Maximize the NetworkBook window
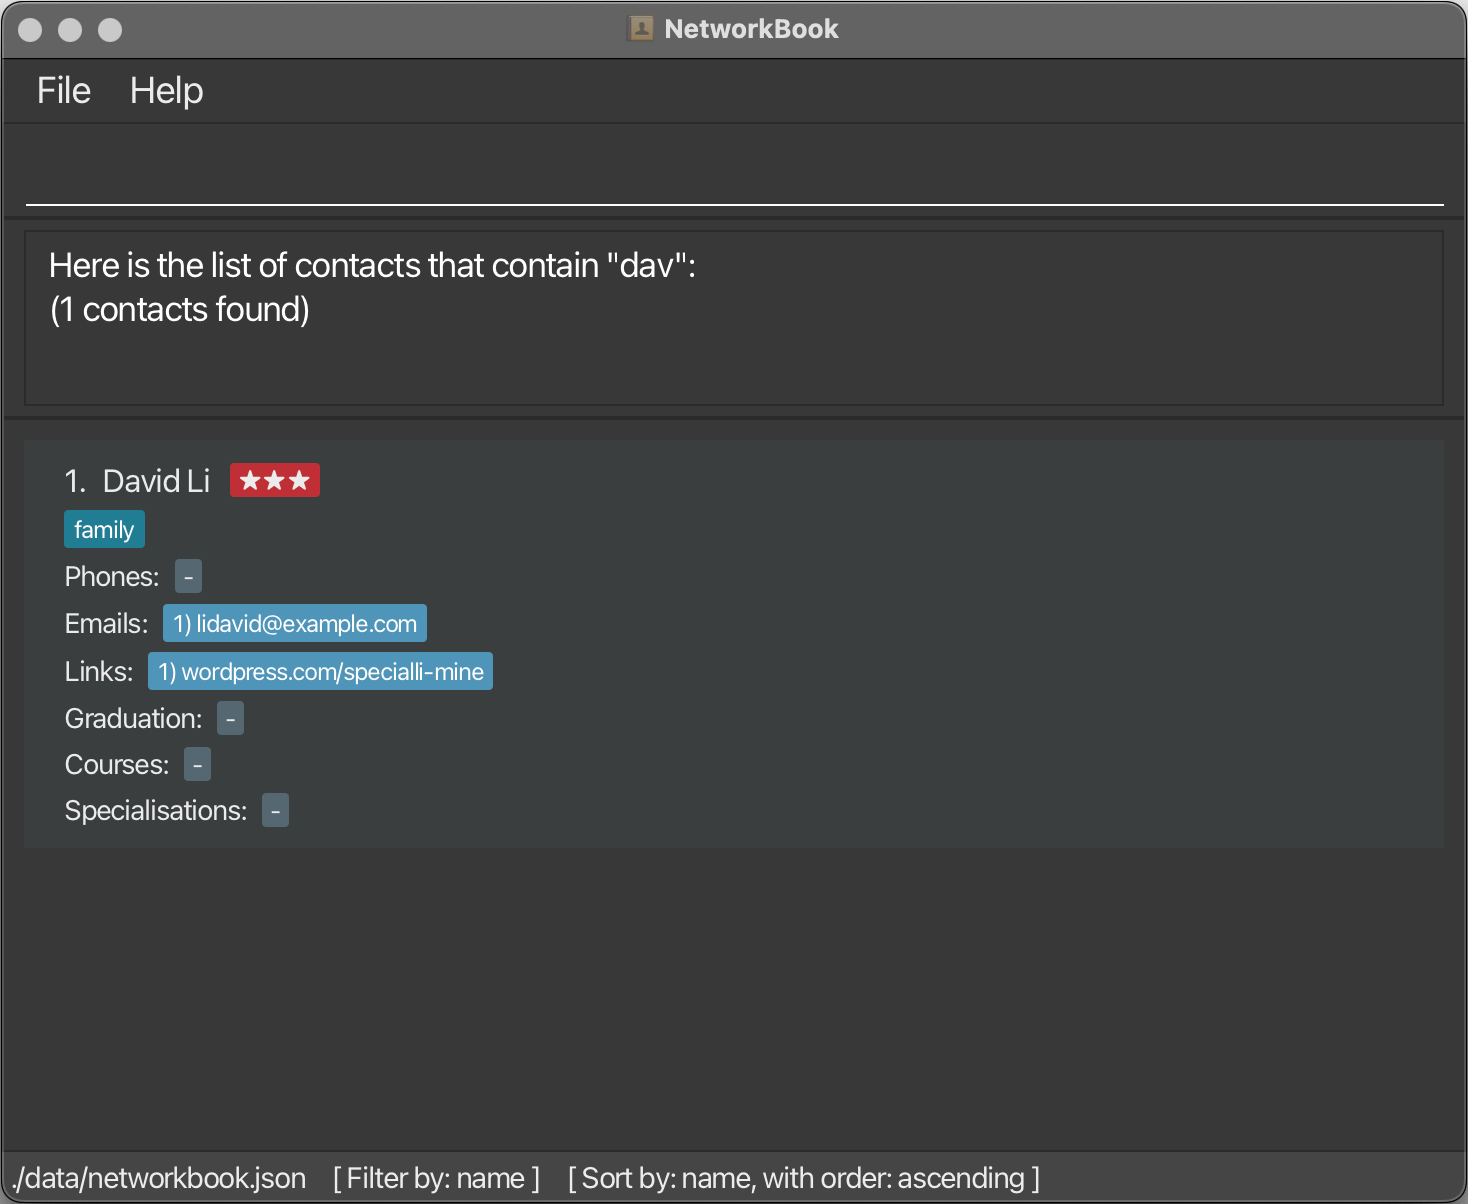Screen dimensions: 1468x1204 coord(110,30)
